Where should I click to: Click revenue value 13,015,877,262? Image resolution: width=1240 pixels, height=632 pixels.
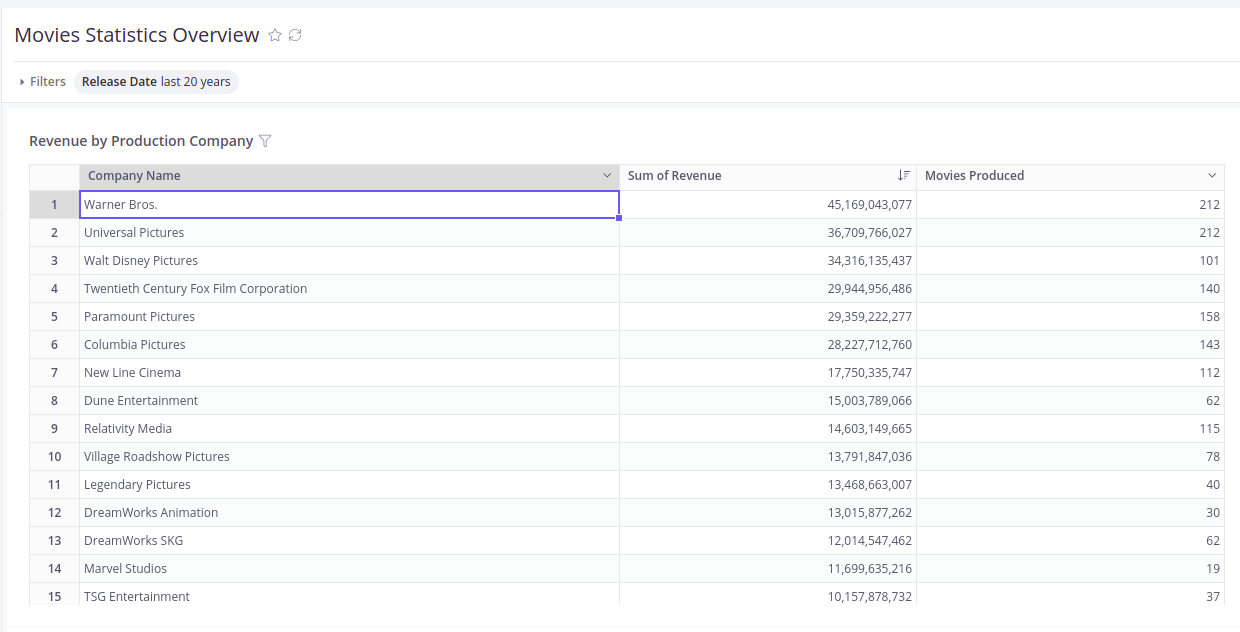(768, 512)
